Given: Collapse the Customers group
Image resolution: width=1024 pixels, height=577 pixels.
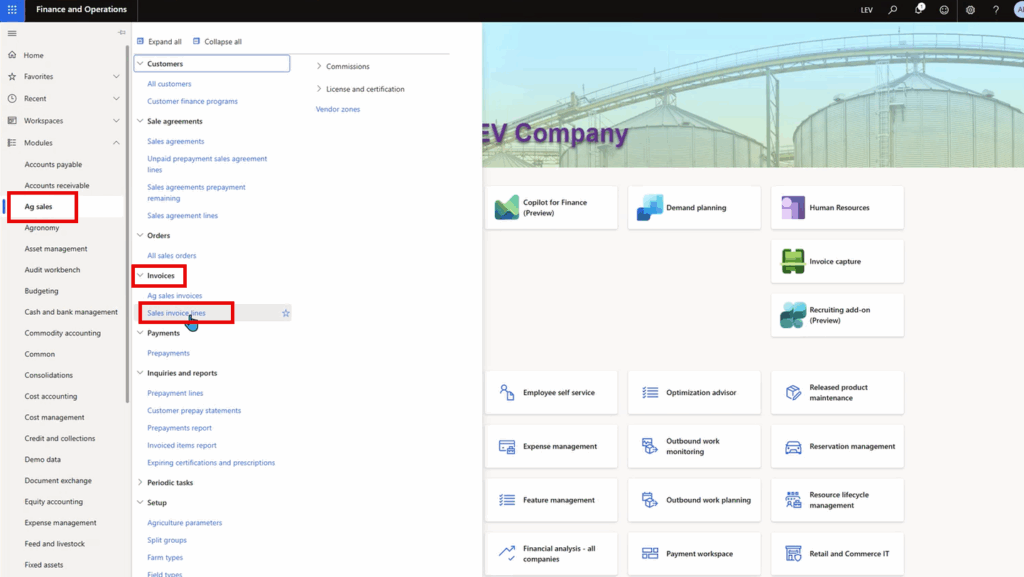Looking at the screenshot, I should pyautogui.click(x=140, y=63).
